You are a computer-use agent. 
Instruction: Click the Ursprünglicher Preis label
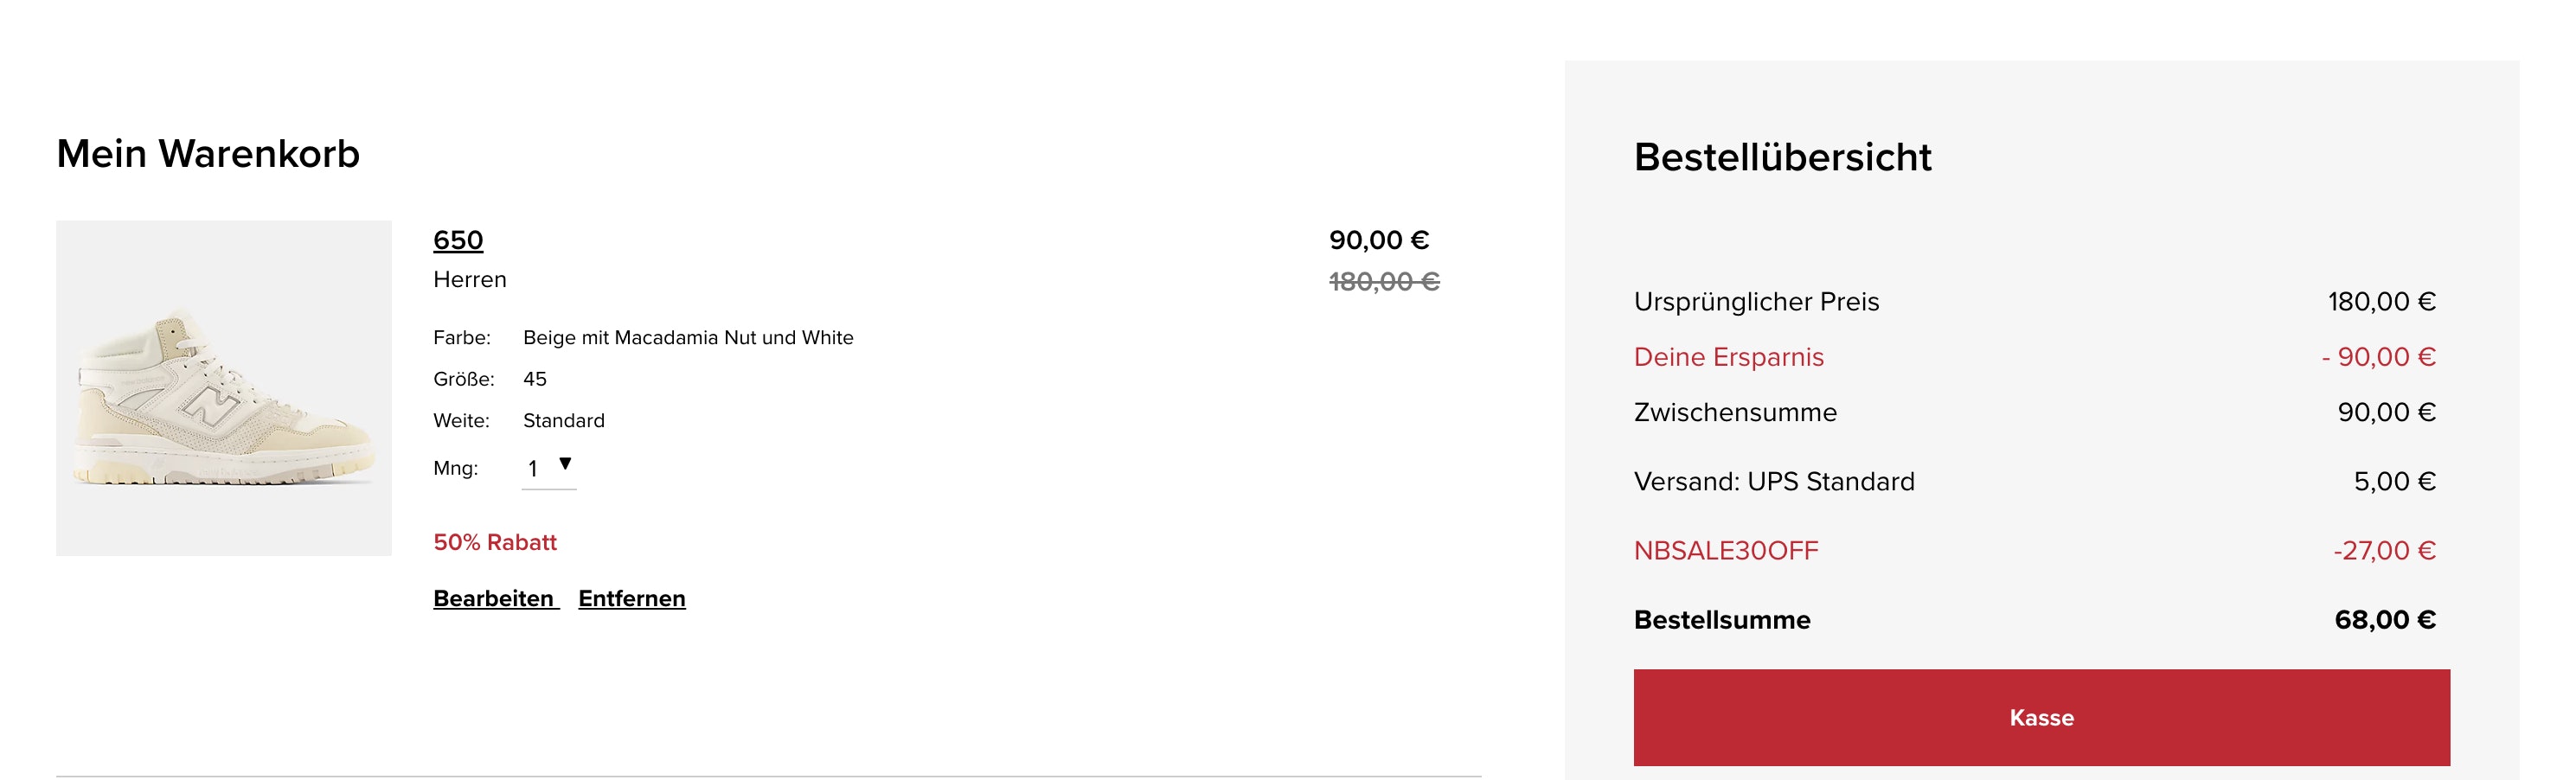[1756, 302]
